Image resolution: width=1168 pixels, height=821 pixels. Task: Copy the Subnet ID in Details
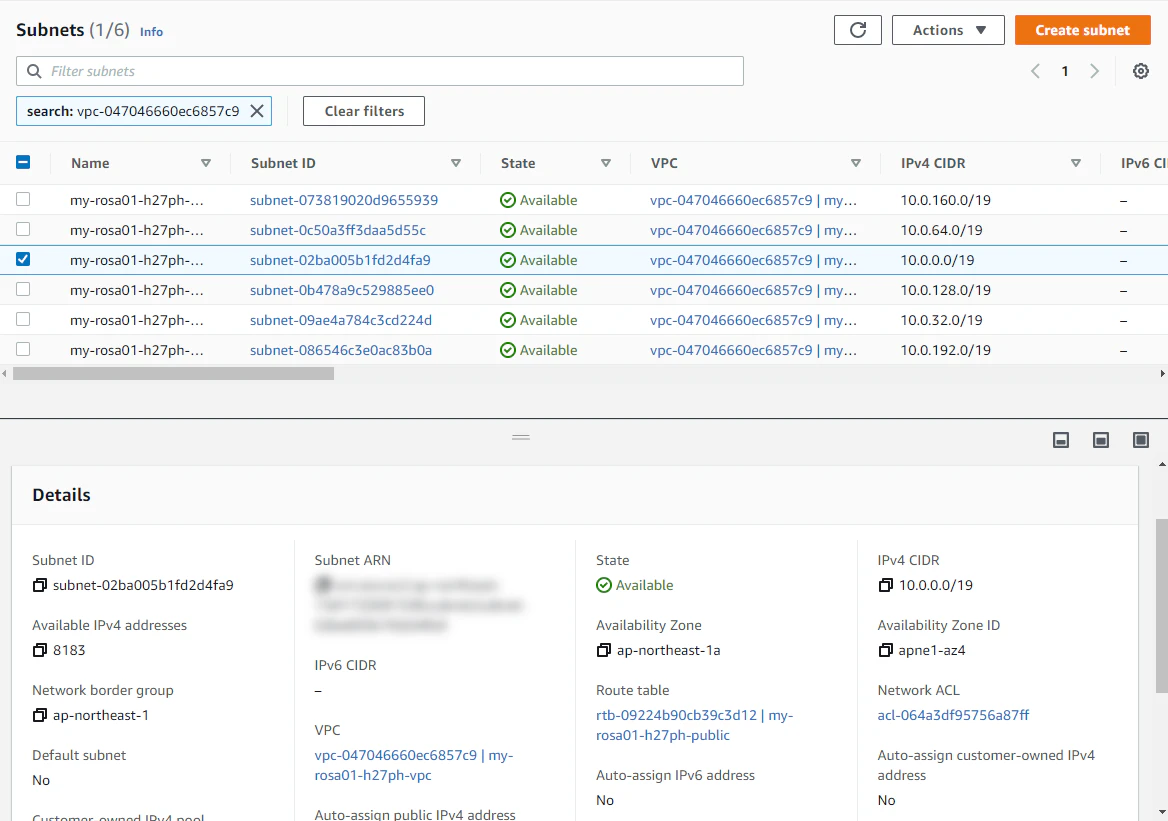[x=39, y=586]
